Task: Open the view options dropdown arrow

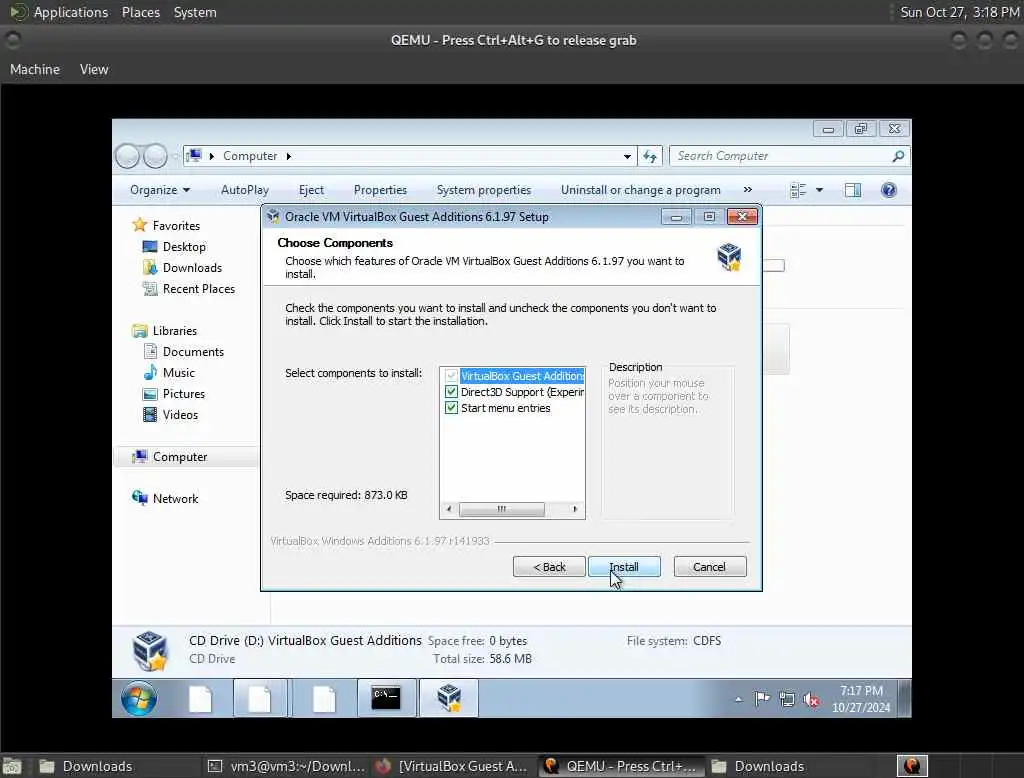Action: 820,190
